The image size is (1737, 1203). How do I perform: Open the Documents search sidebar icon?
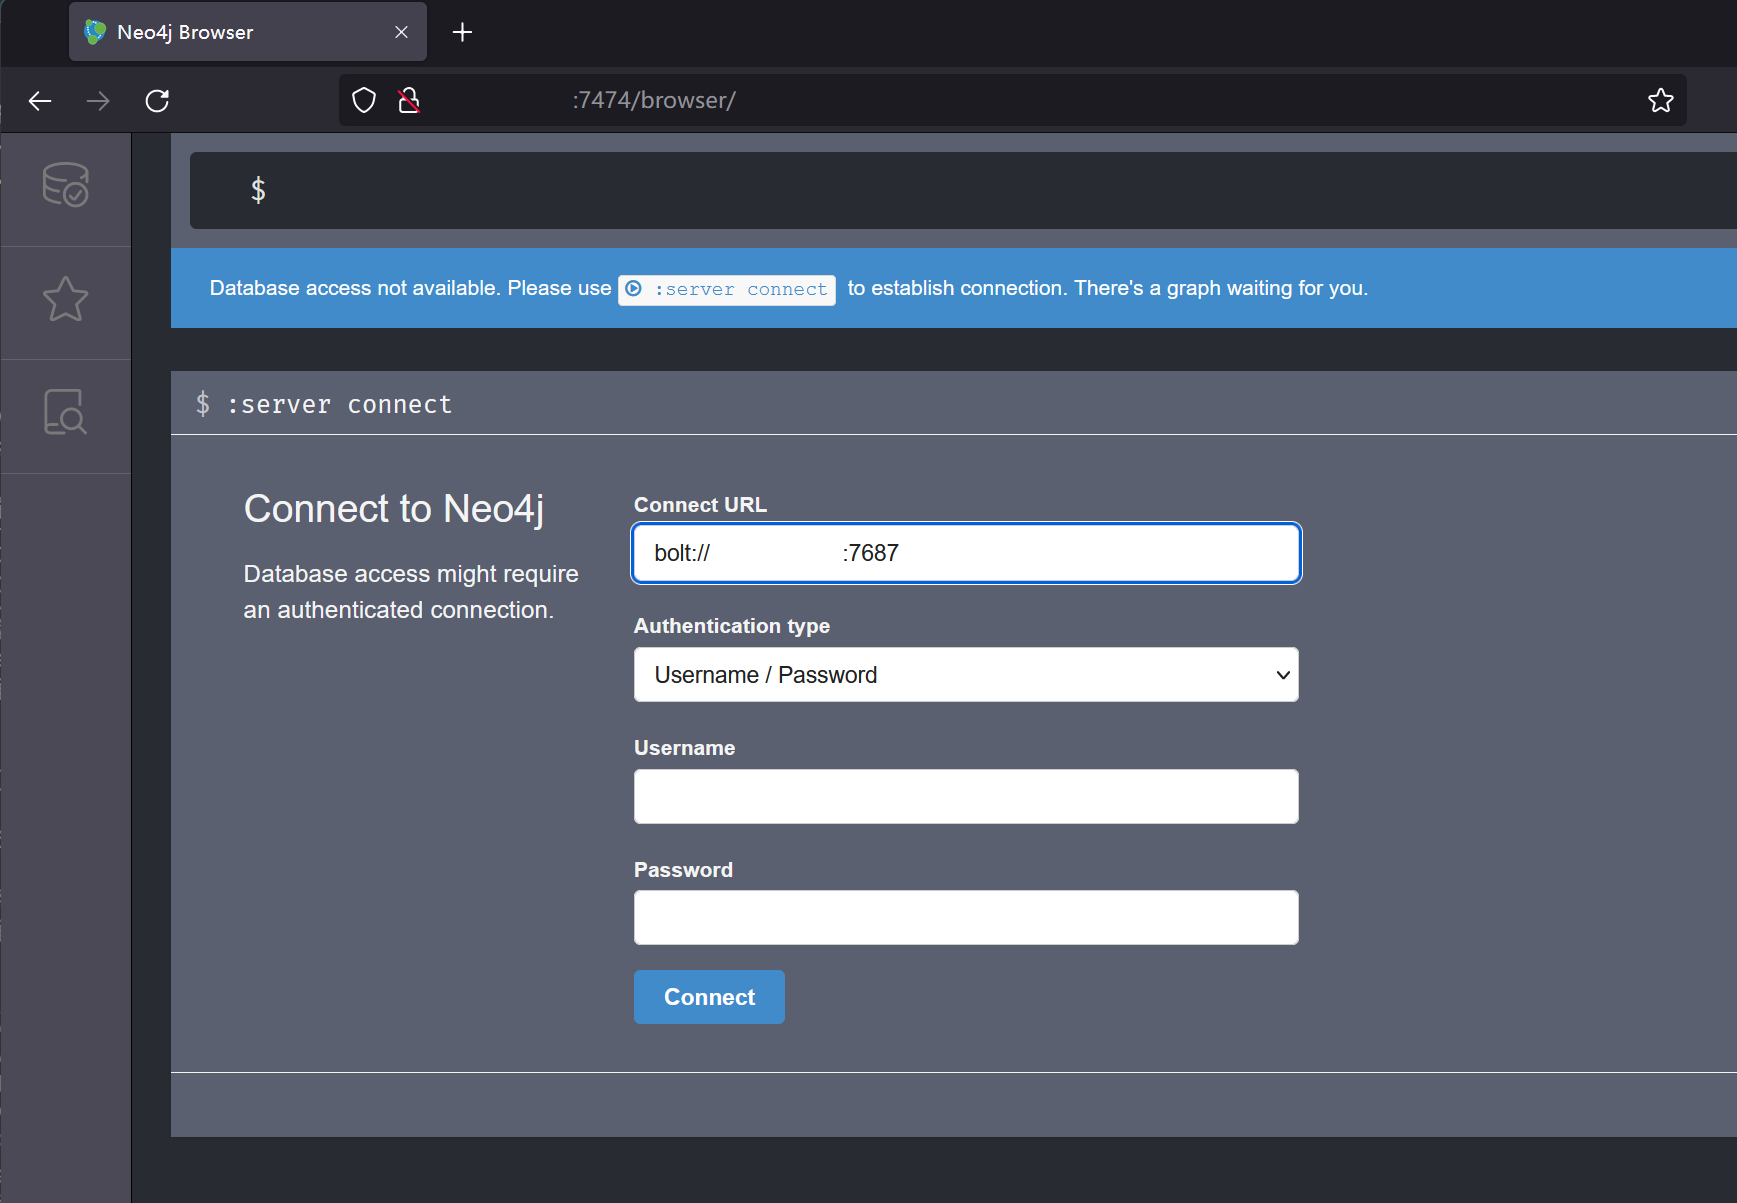[x=65, y=412]
